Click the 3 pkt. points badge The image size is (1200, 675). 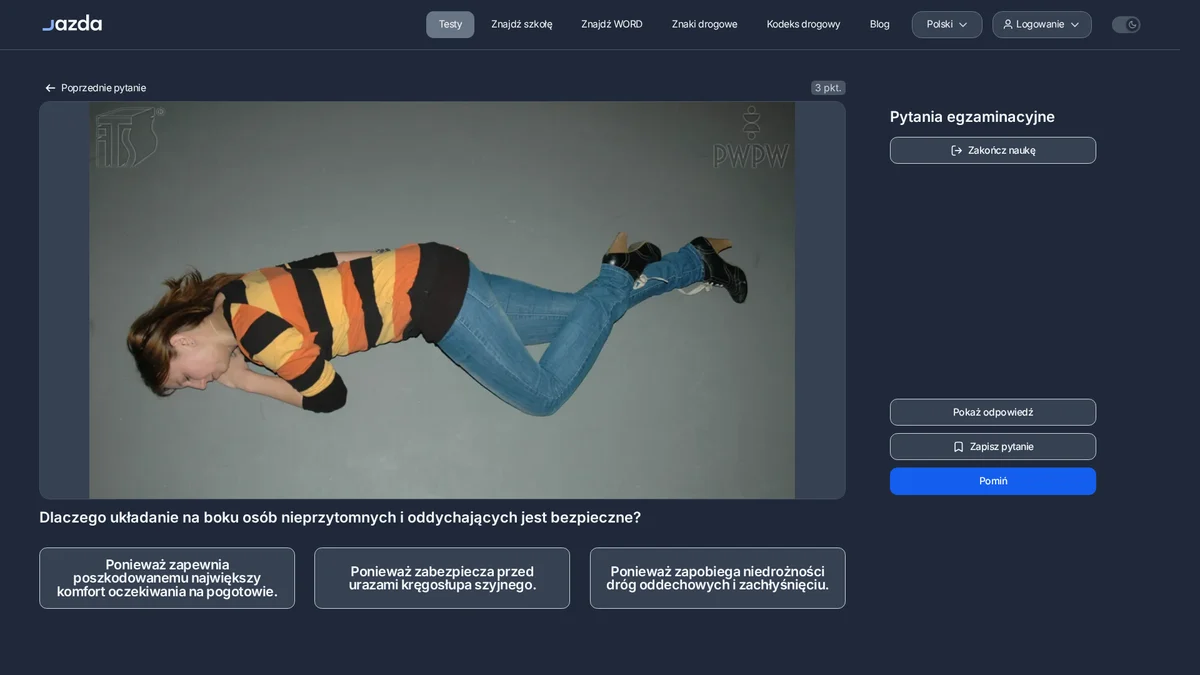tap(828, 88)
